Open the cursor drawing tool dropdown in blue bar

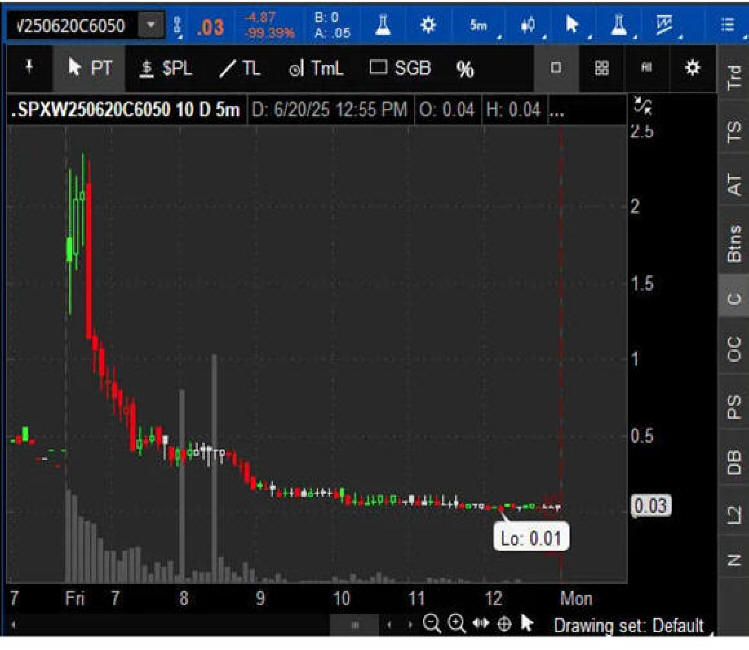572,25
